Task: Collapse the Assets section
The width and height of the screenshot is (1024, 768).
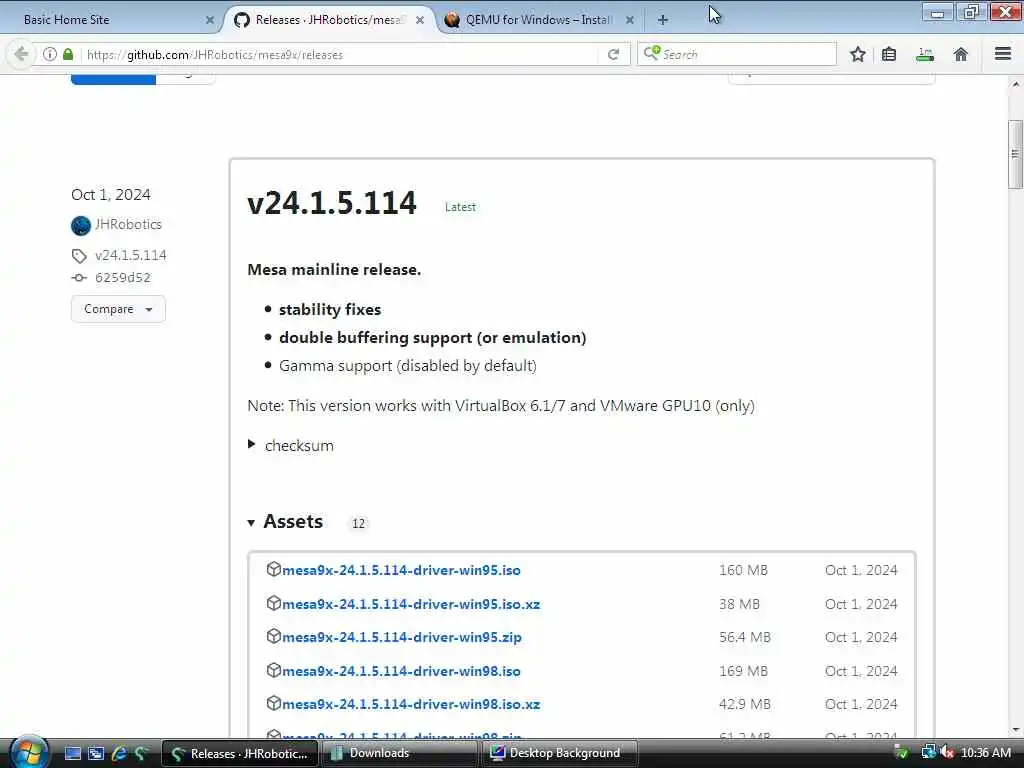Action: point(286,522)
